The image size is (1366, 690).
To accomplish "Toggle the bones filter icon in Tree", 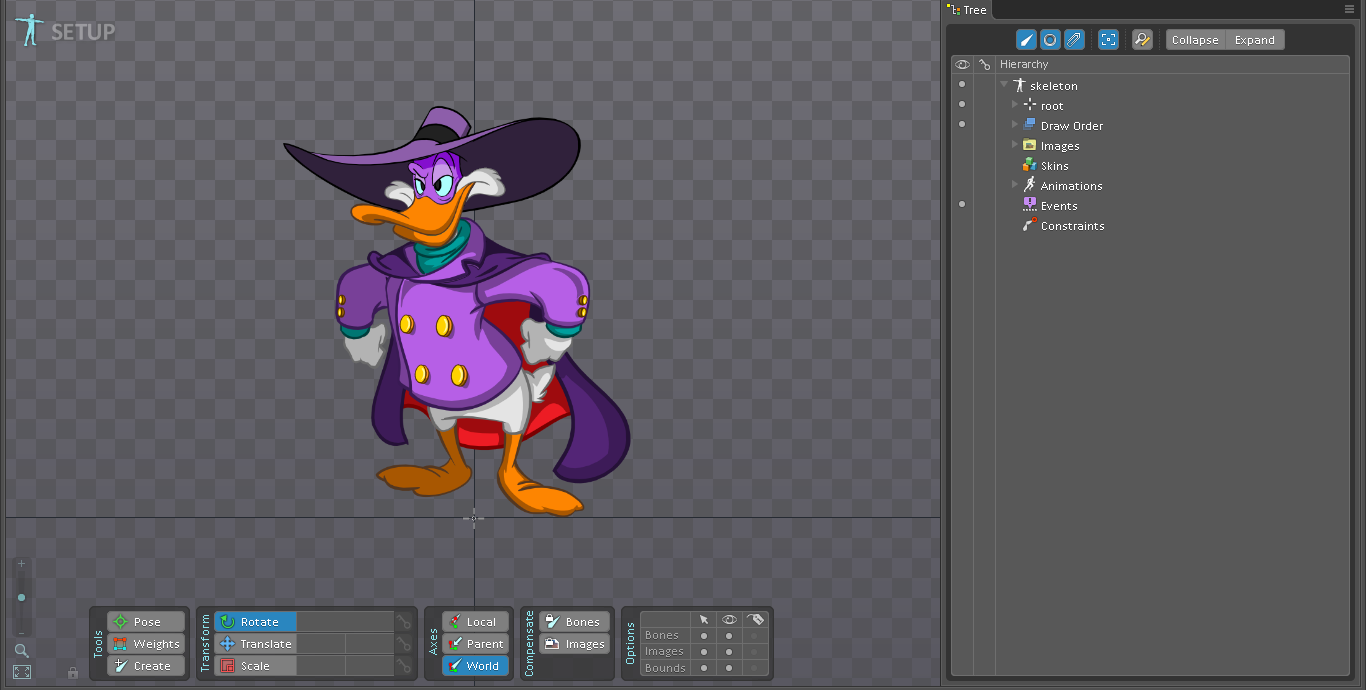I will pyautogui.click(x=1026, y=40).
